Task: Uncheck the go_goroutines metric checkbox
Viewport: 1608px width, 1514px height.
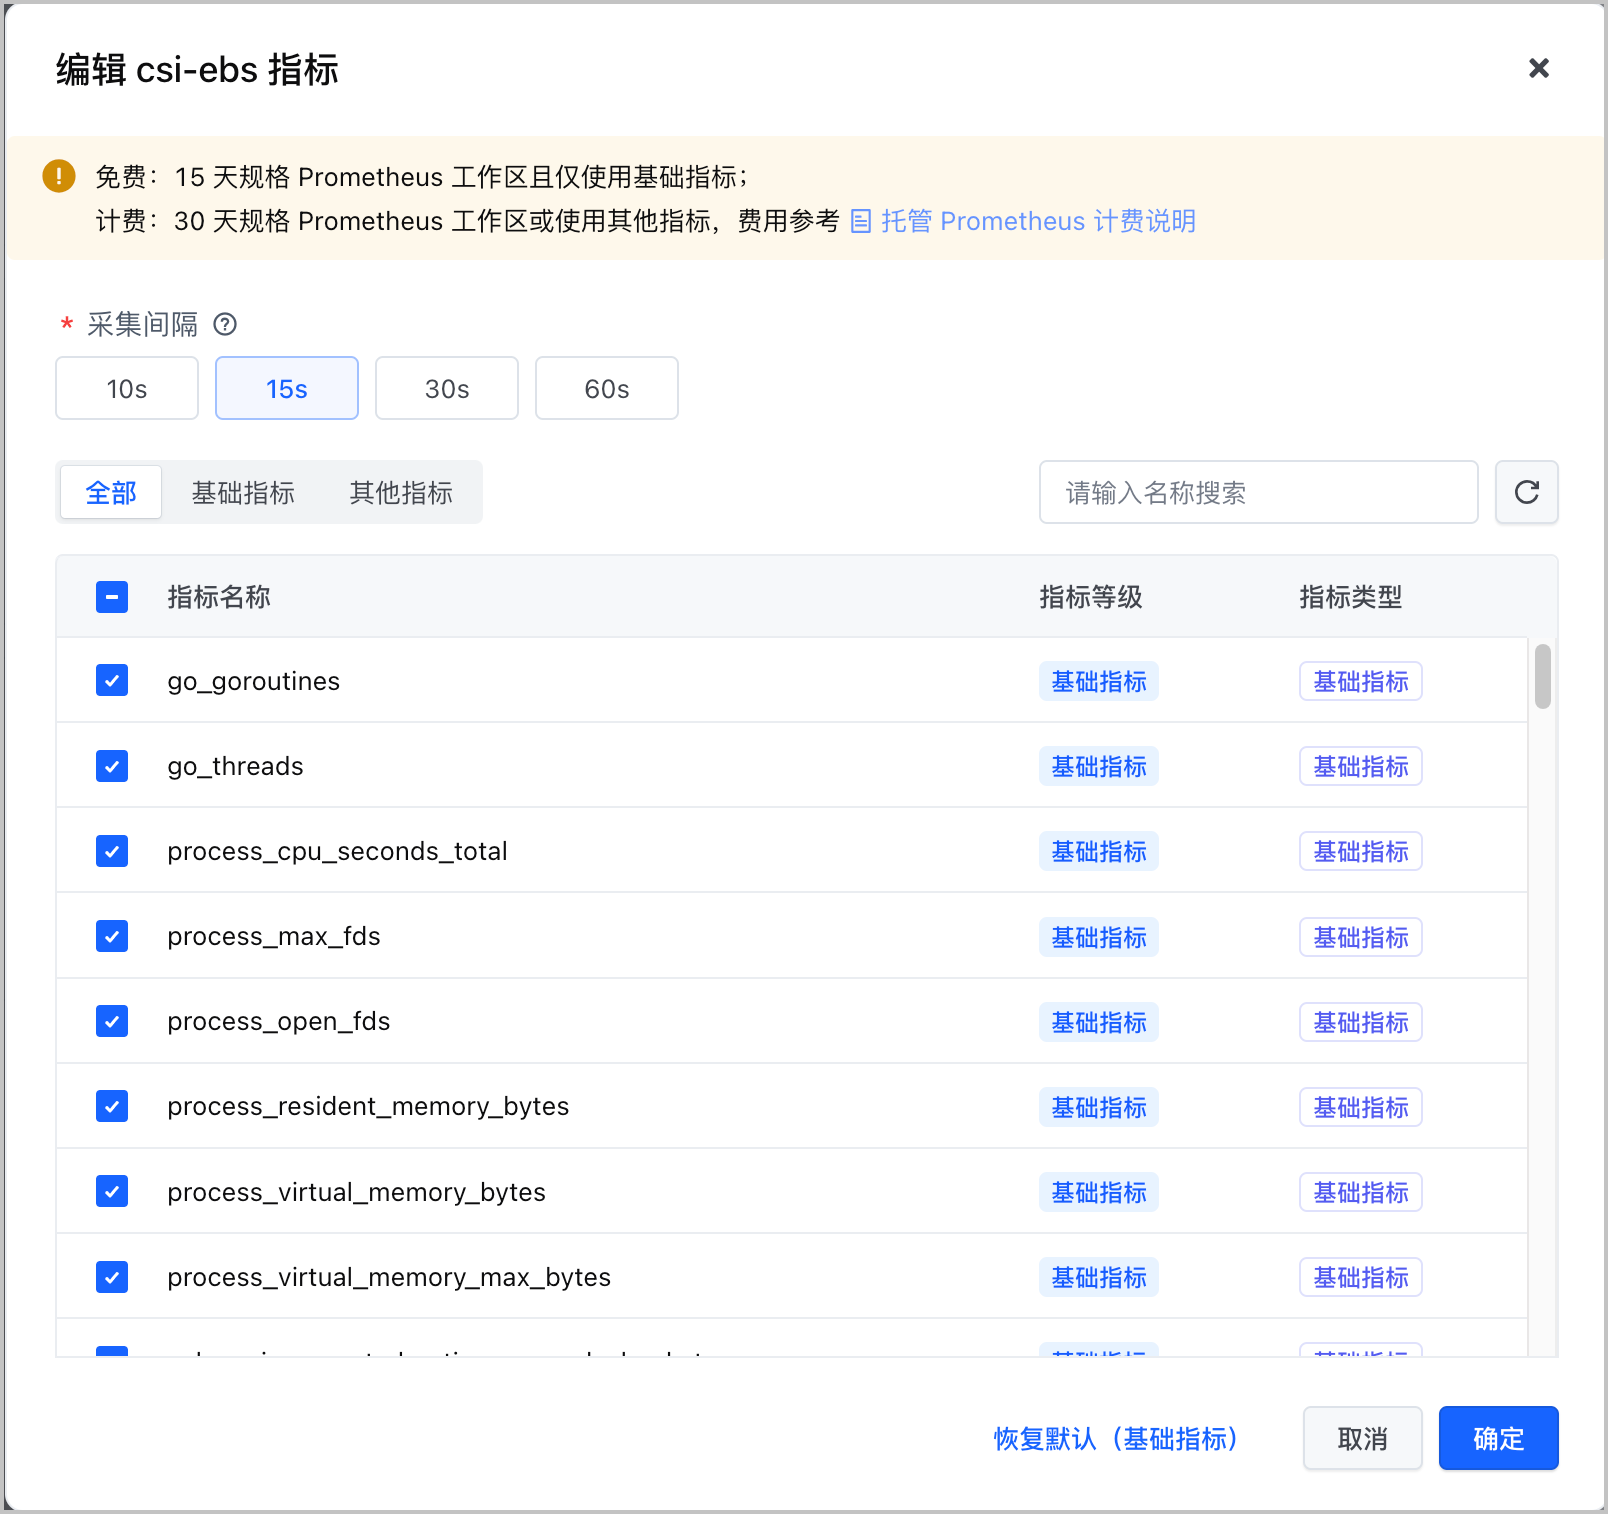Action: click(x=112, y=681)
